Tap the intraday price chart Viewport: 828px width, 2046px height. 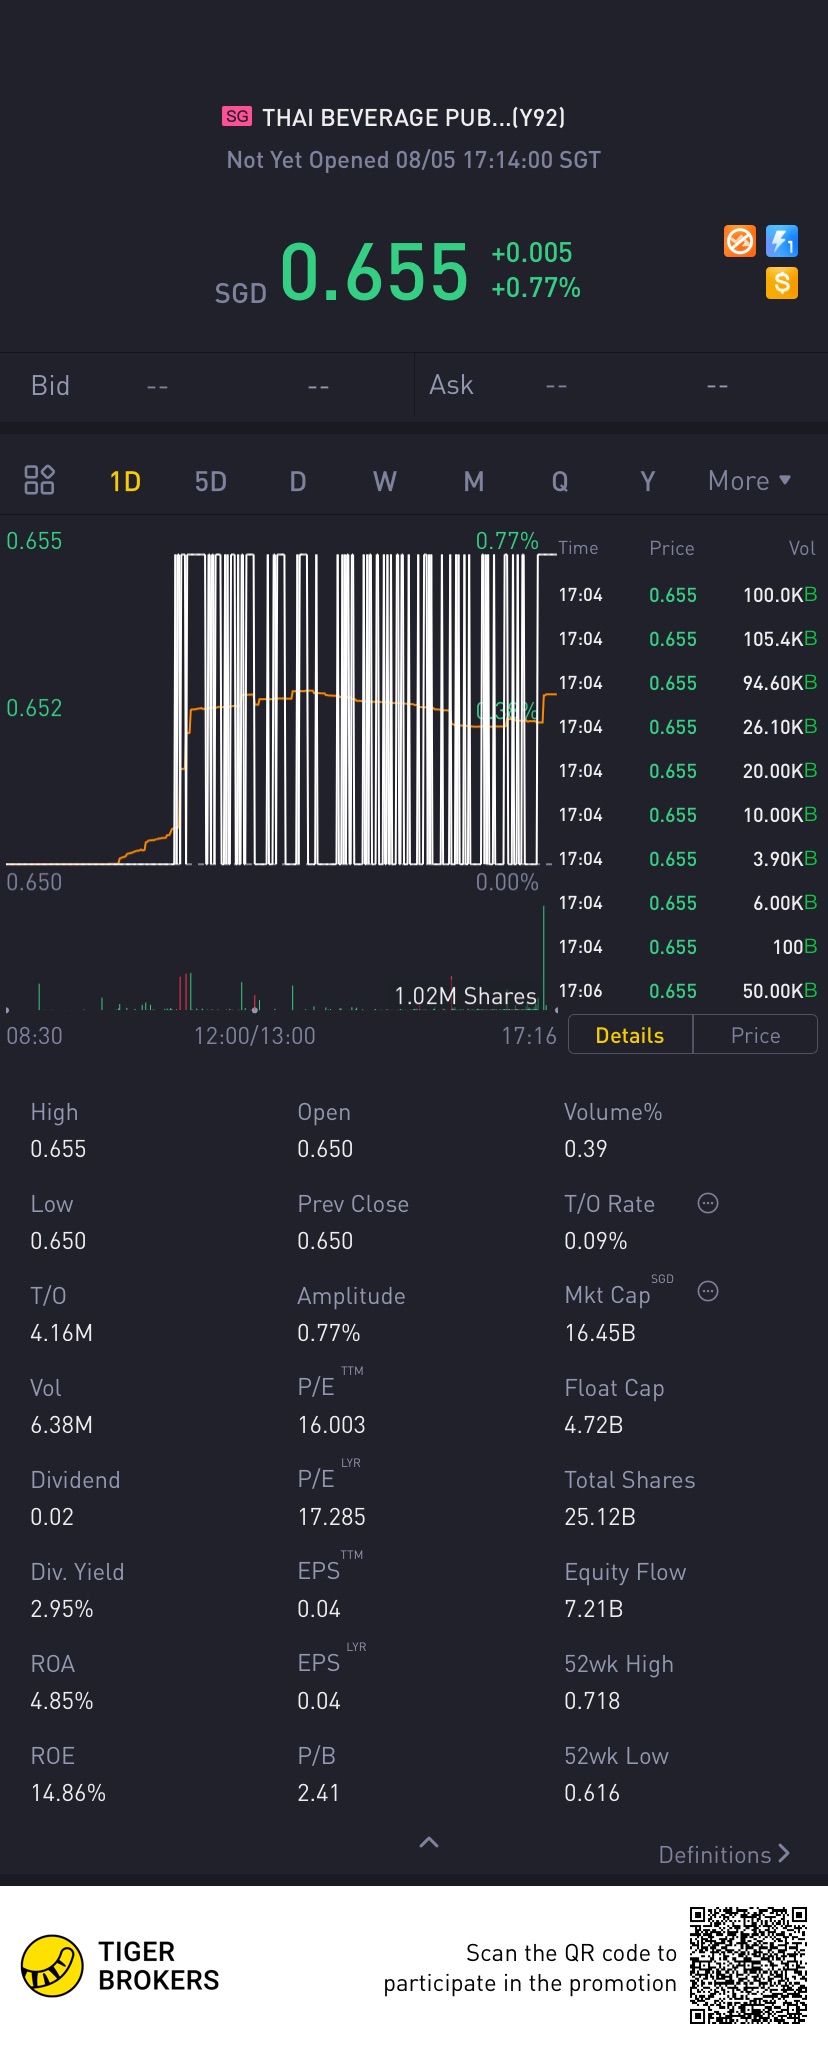coord(279,708)
